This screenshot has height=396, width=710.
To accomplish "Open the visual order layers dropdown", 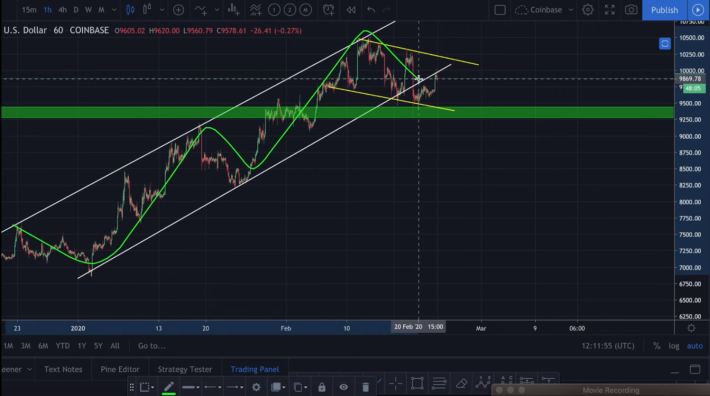I will 278,387.
